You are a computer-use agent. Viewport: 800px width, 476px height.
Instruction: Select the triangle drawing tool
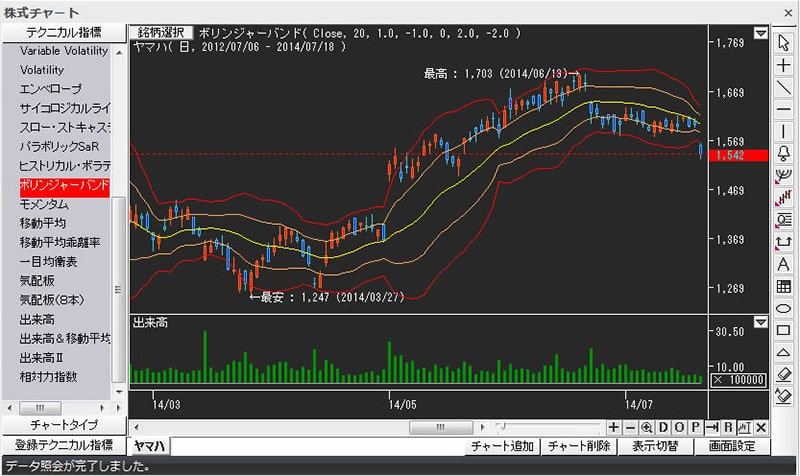point(783,352)
